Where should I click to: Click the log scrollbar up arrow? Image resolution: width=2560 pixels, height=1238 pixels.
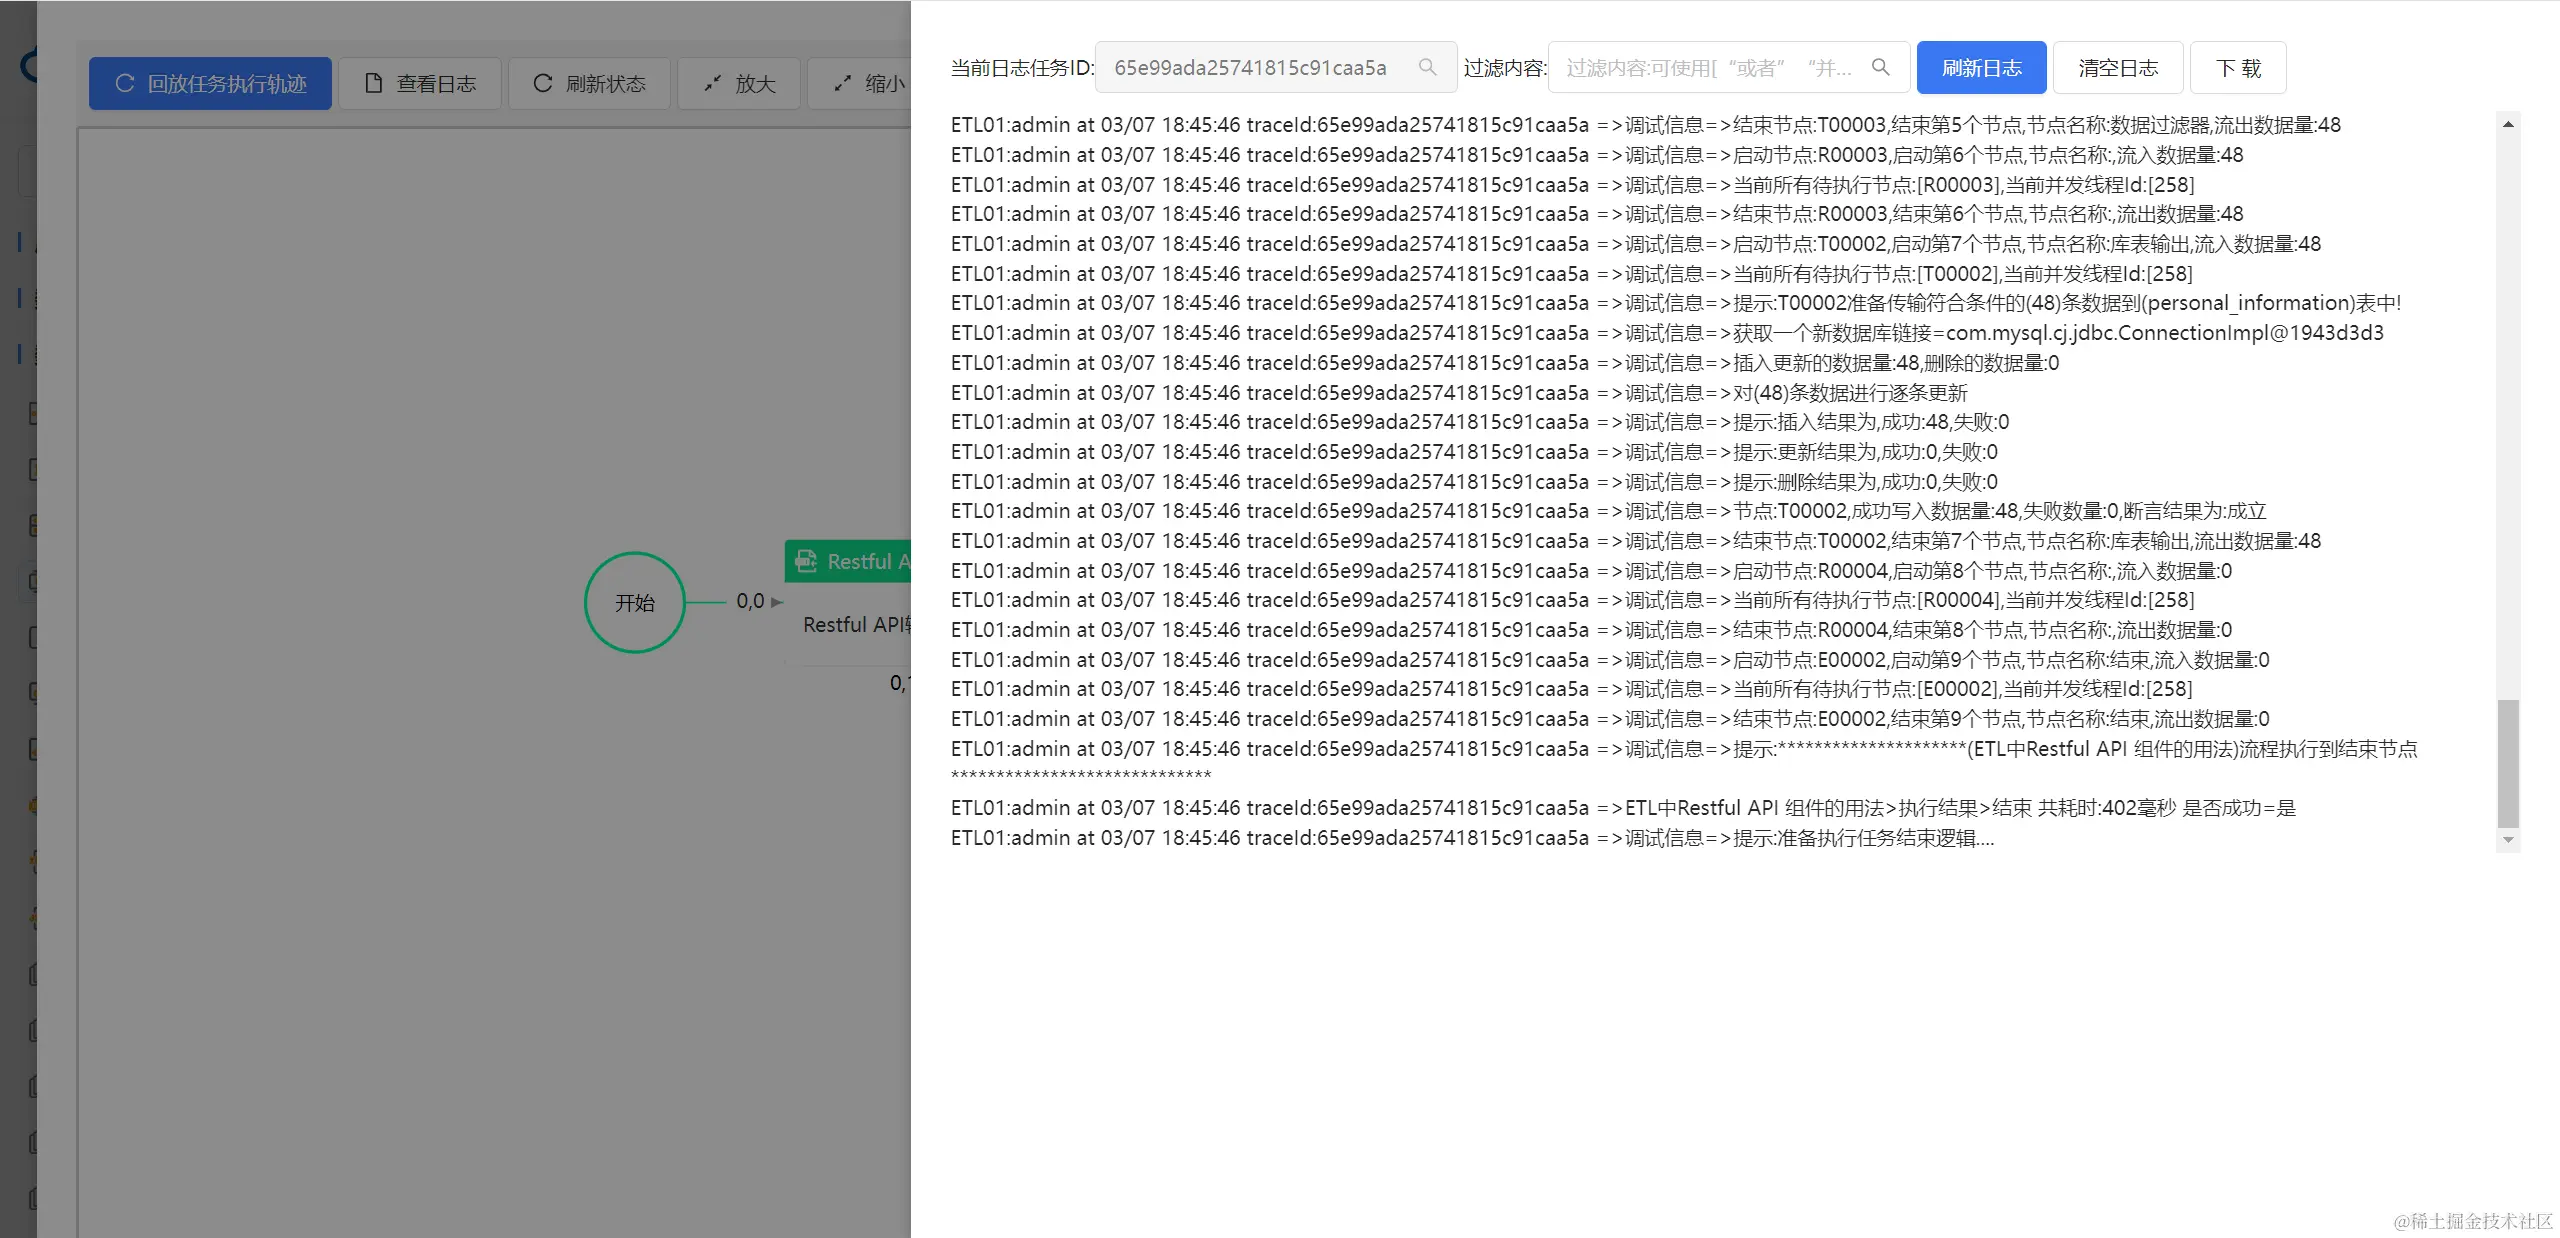tap(2508, 125)
